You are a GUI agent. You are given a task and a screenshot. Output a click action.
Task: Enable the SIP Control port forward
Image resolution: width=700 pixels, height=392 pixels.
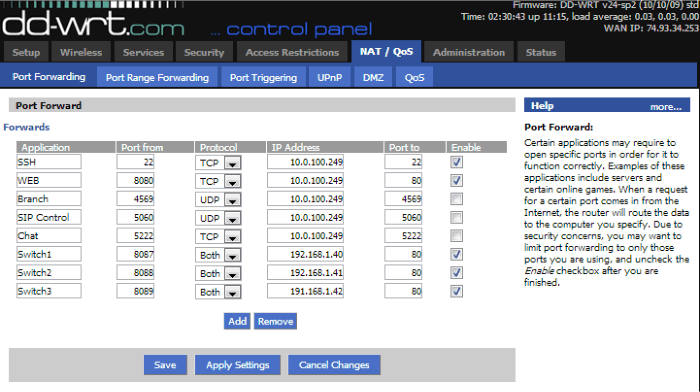tap(456, 217)
